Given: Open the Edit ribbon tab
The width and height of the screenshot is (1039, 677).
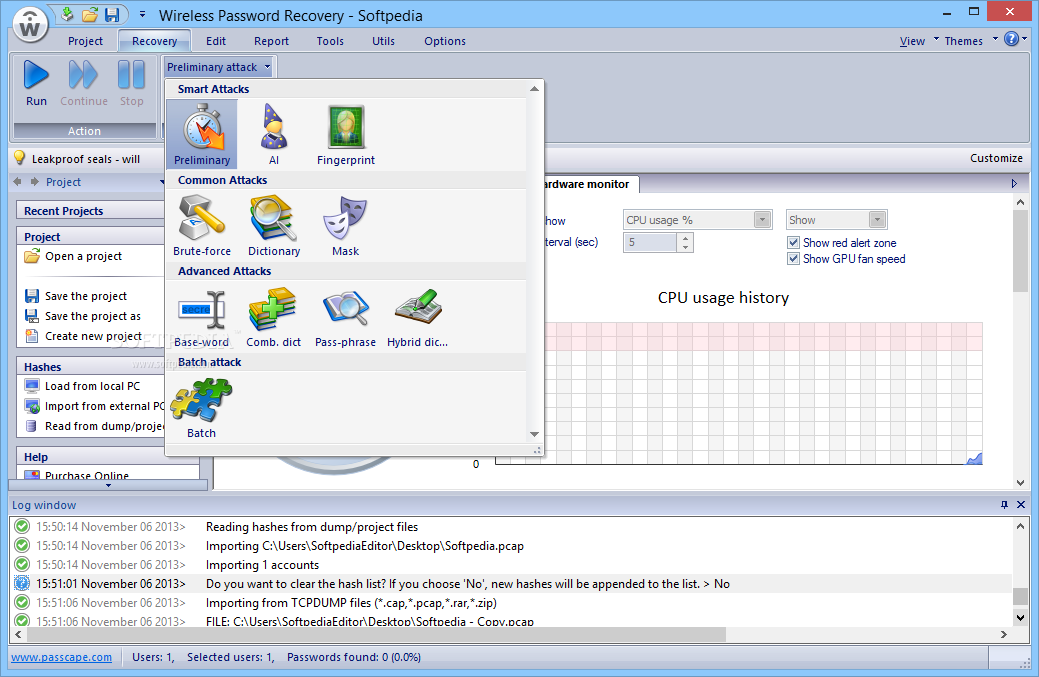Looking at the screenshot, I should click(x=216, y=41).
